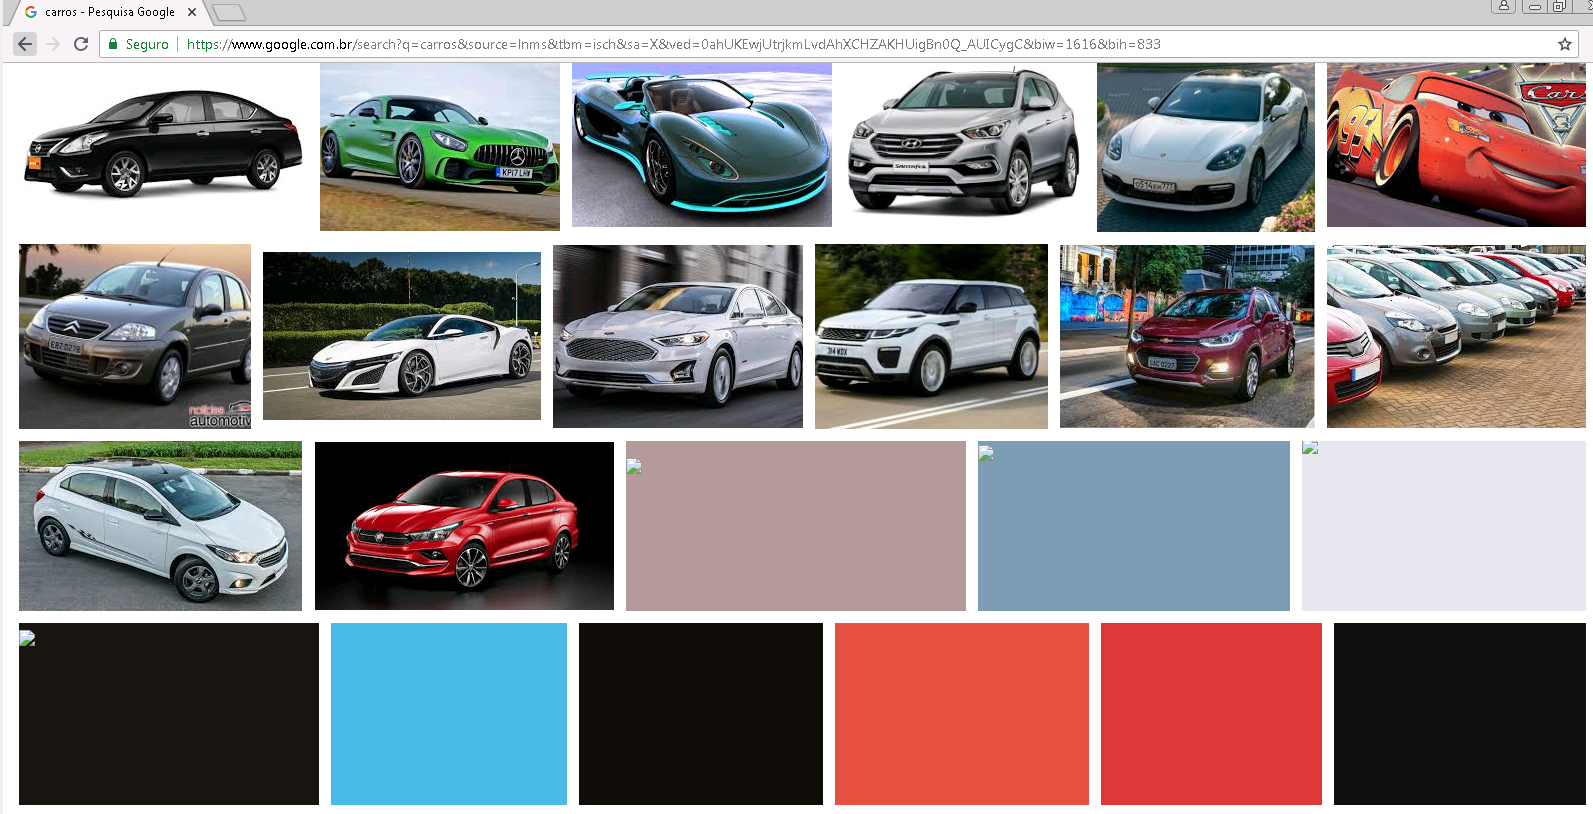This screenshot has width=1593, height=814.
Task: Select the Lightning McQueen Cars image
Action: coord(1455,145)
